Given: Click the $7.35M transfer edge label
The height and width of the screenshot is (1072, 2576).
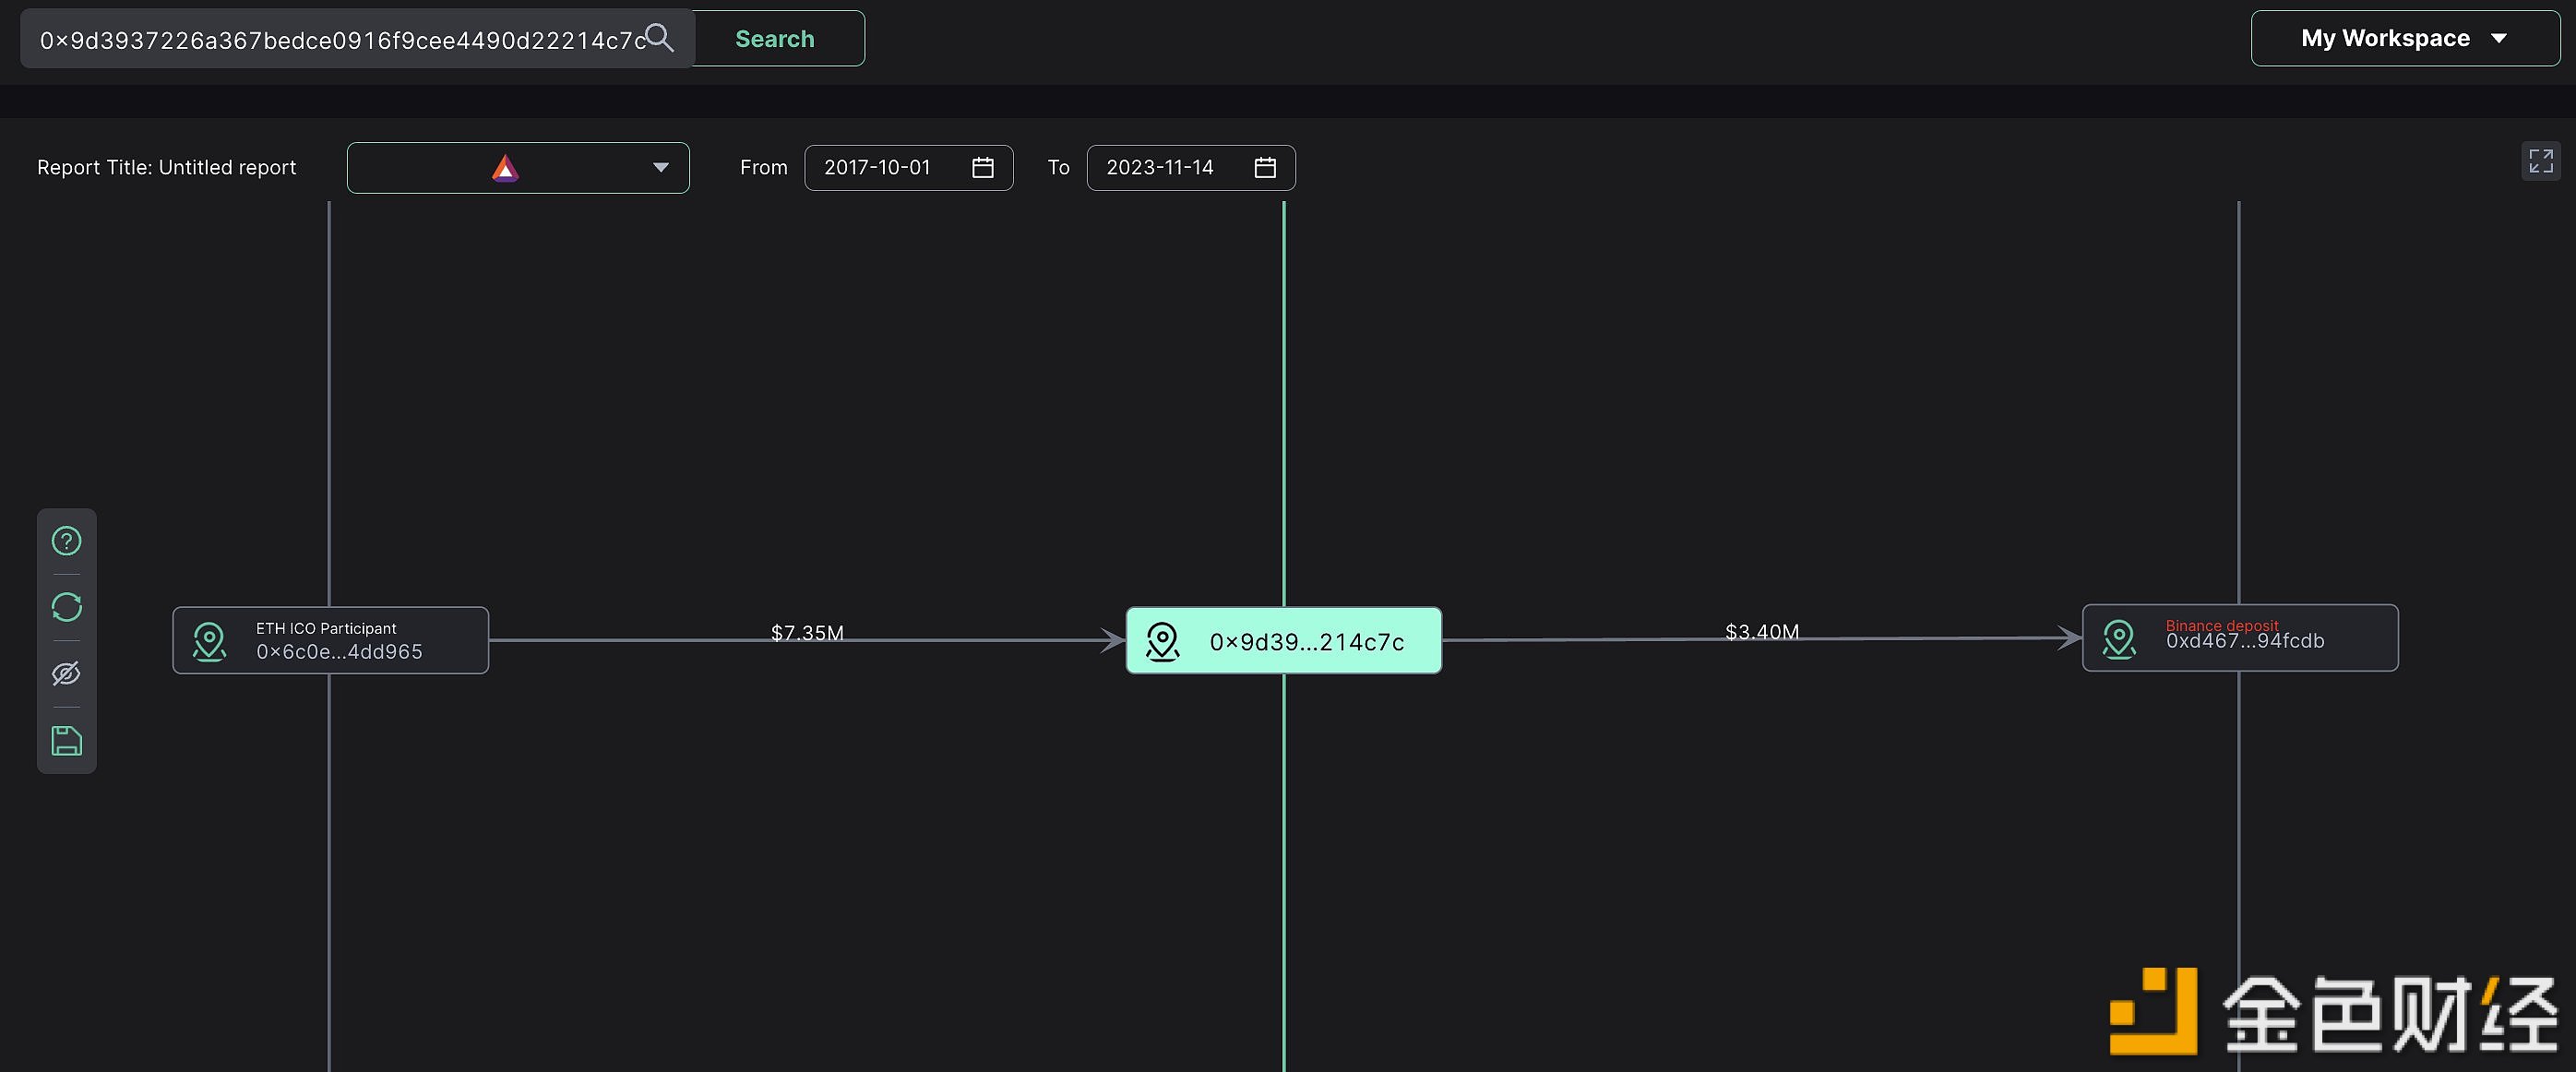Looking at the screenshot, I should coord(807,632).
